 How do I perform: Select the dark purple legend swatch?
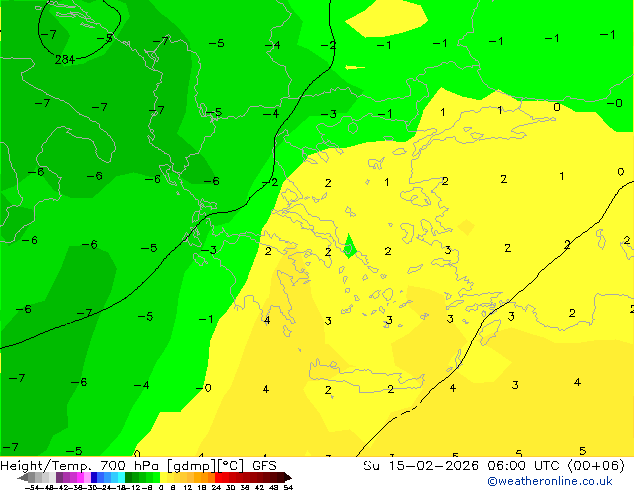pos(59,477)
